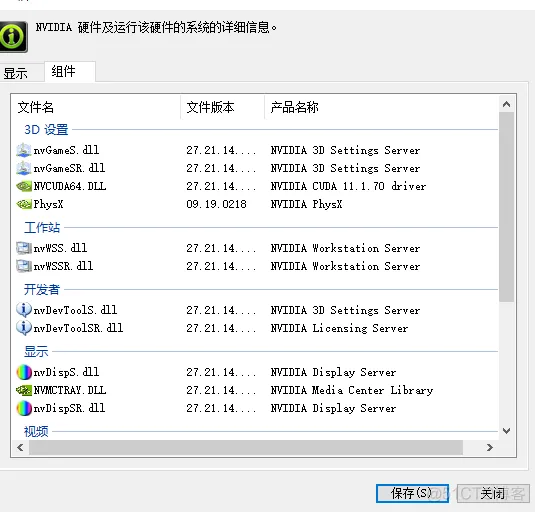
Task: Select the PhysX file name
Action: pos(48,204)
